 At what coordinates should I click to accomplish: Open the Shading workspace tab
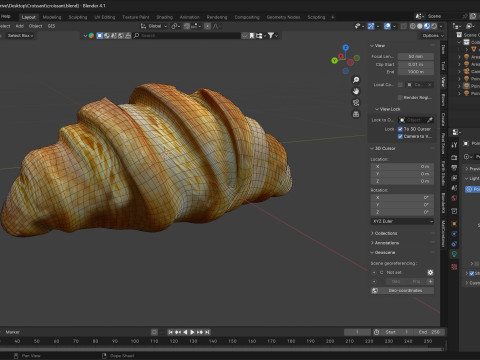pos(164,17)
